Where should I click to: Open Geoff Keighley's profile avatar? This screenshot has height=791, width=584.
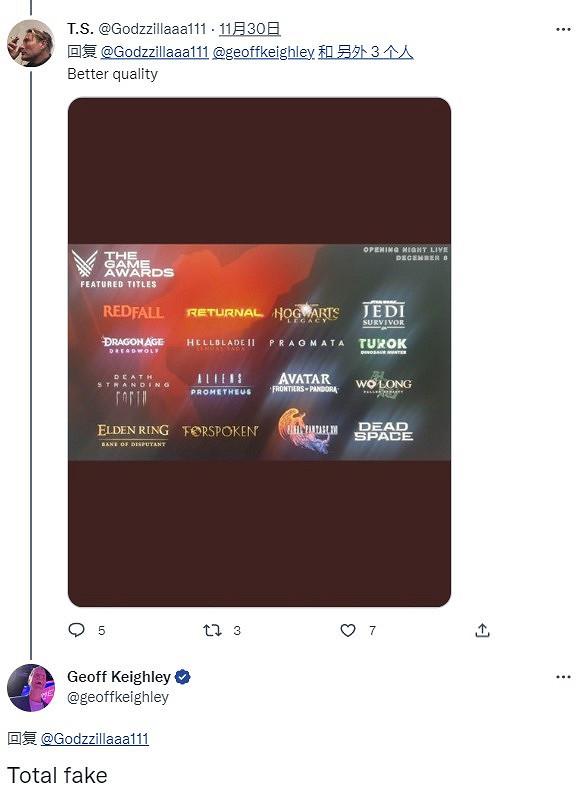31,688
